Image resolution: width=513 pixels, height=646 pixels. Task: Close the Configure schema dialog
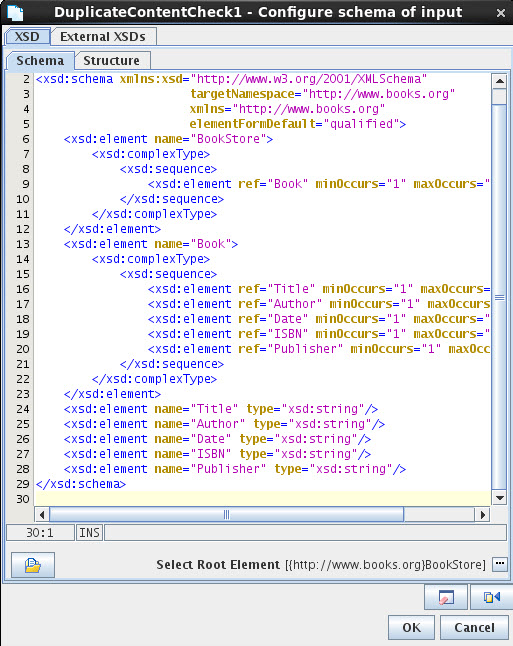[501, 13]
